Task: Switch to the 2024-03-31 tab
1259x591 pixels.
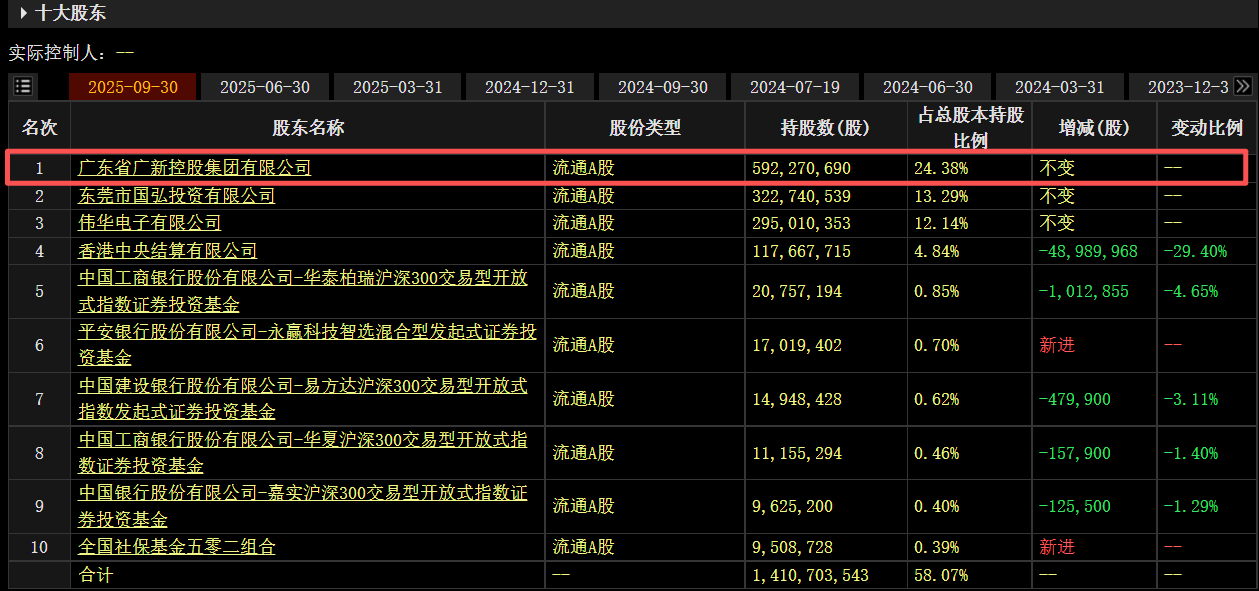Action: (x=1060, y=87)
